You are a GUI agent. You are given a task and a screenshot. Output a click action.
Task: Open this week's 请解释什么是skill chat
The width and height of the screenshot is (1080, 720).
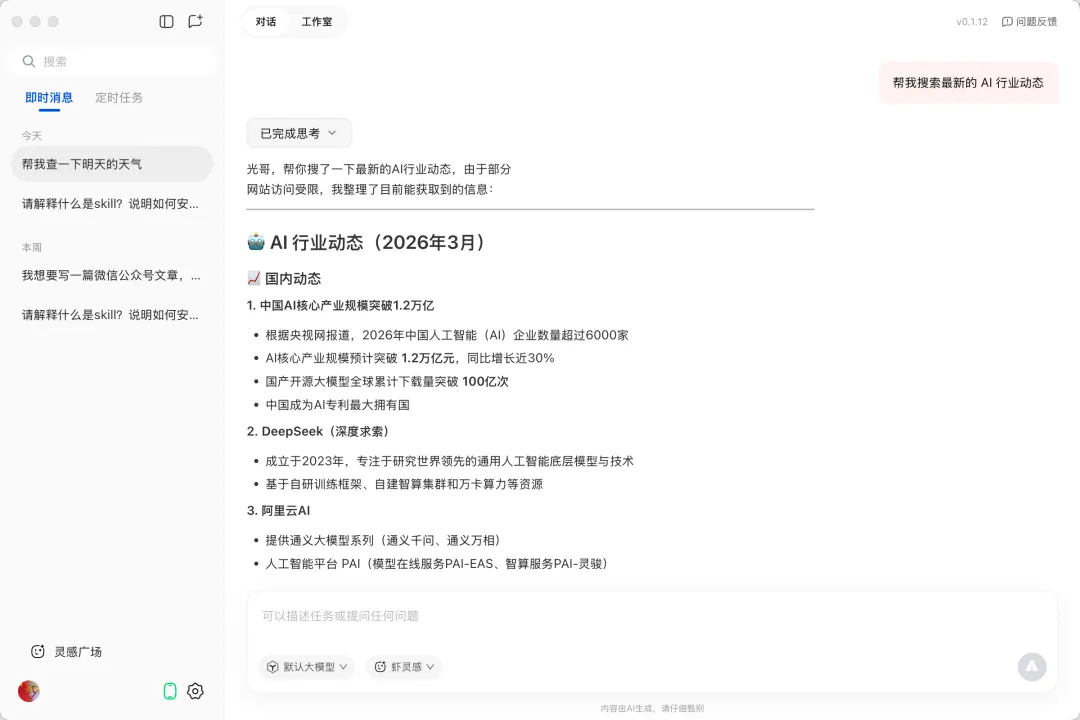coord(112,315)
